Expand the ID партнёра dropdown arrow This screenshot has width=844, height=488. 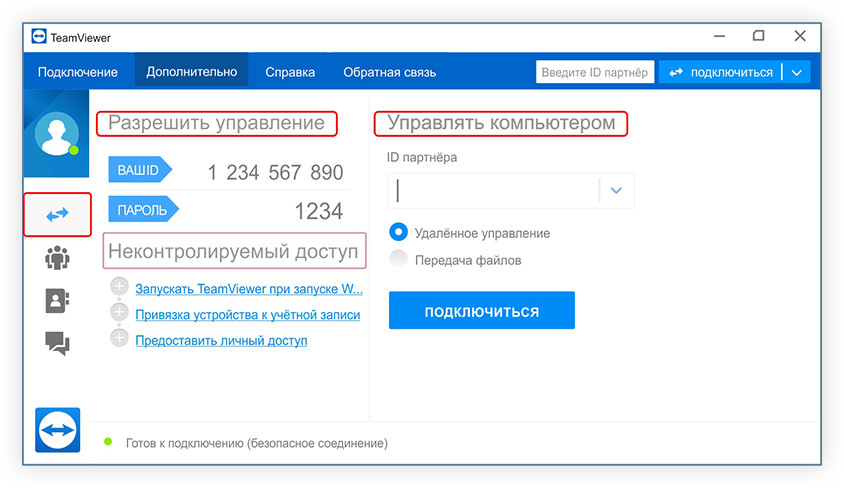616,190
